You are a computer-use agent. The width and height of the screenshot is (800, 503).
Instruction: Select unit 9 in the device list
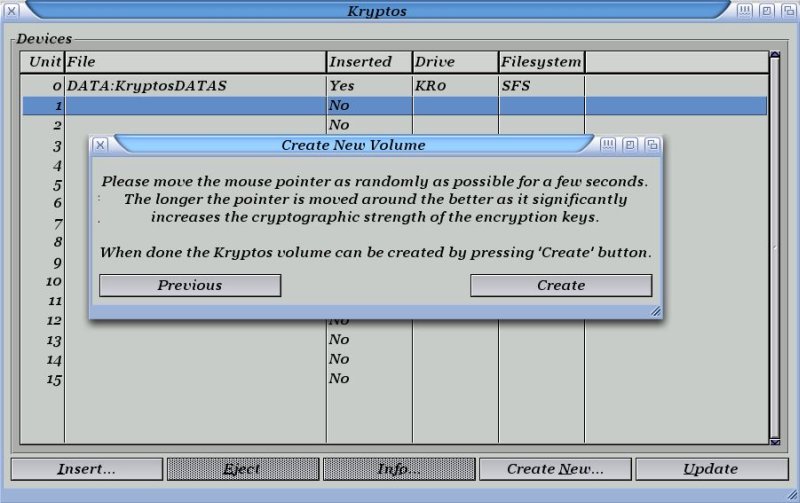(57, 263)
